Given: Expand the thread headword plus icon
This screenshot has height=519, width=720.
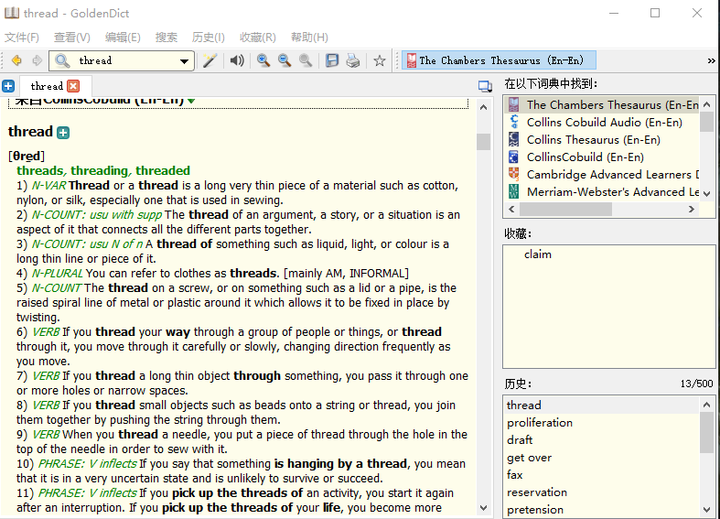Looking at the screenshot, I should pyautogui.click(x=63, y=132).
